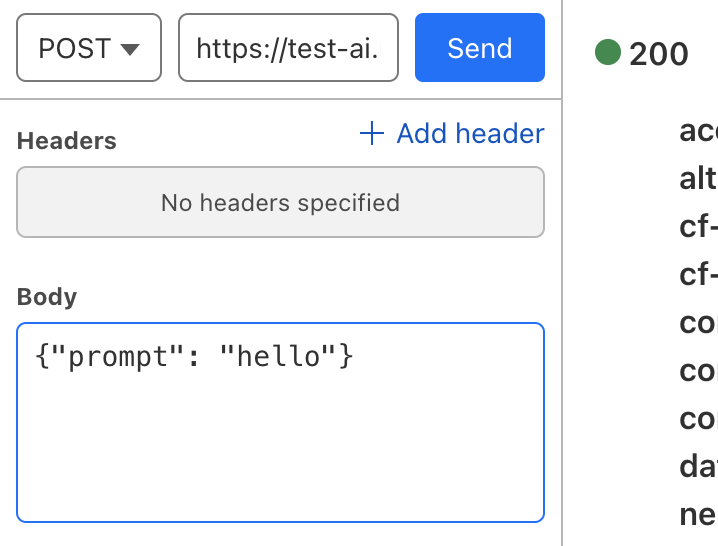This screenshot has width=718, height=546.
Task: Click the https://test-ai URL field
Action: [288, 48]
